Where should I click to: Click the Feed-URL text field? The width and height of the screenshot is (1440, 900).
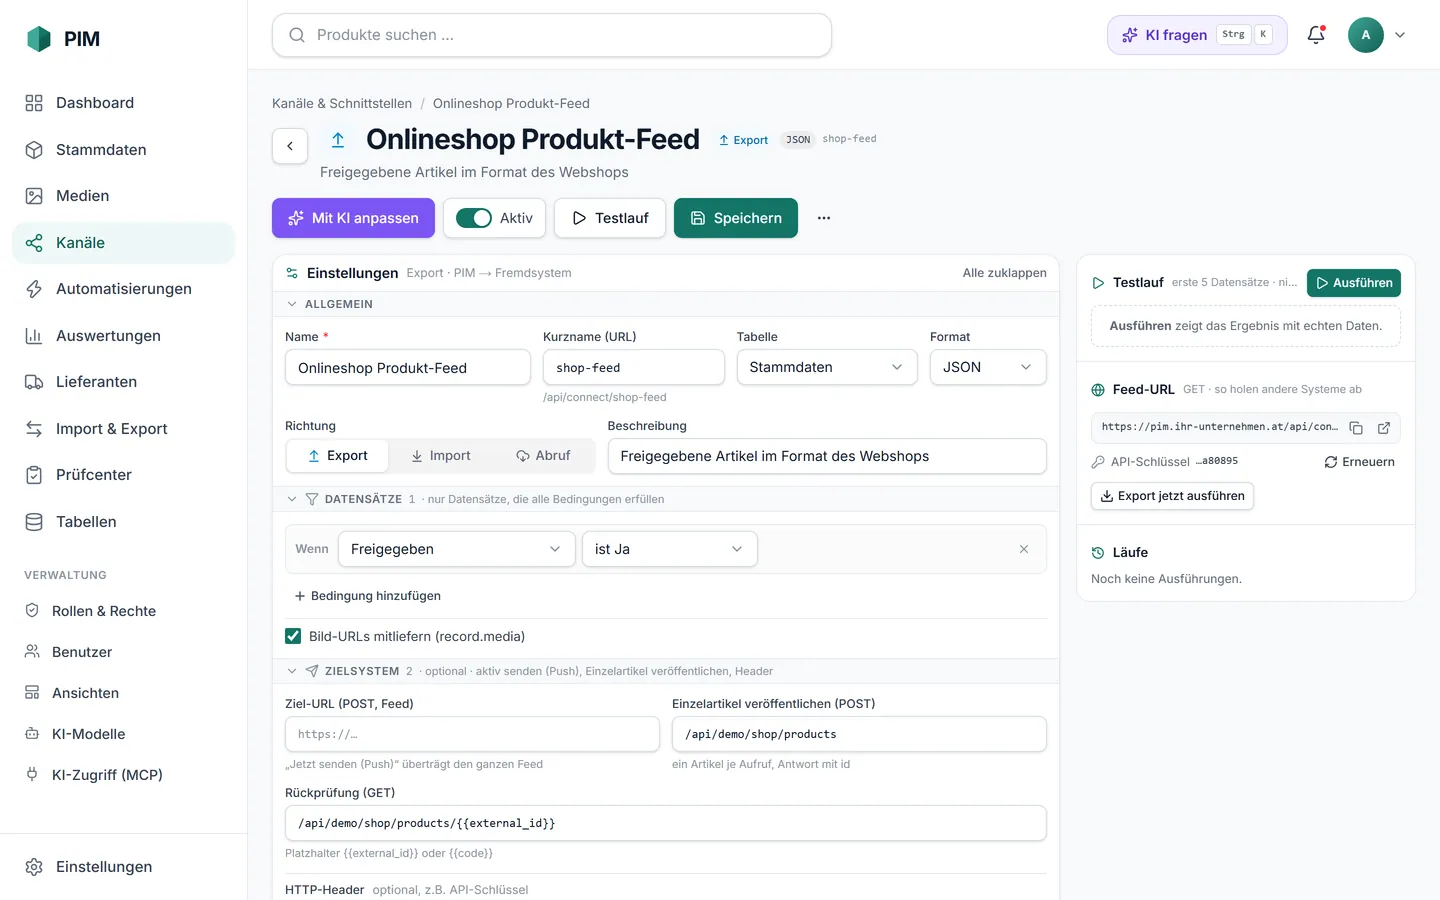[1219, 427]
